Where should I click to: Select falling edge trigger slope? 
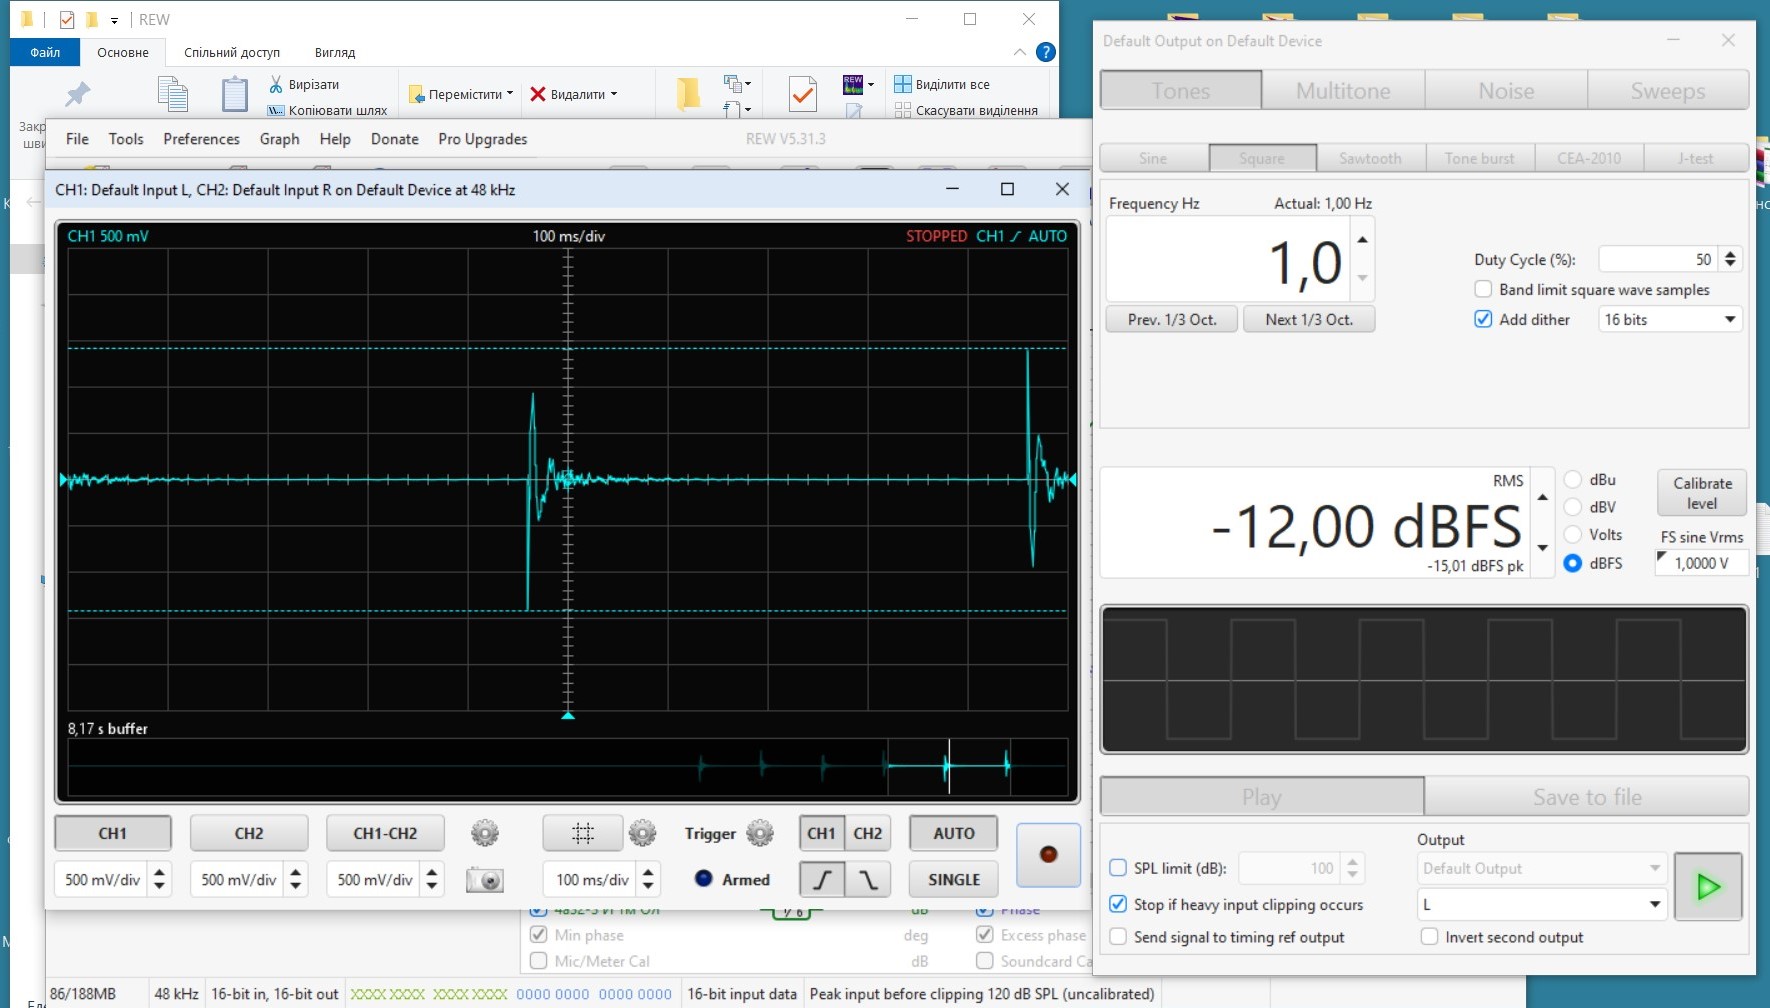coord(868,880)
